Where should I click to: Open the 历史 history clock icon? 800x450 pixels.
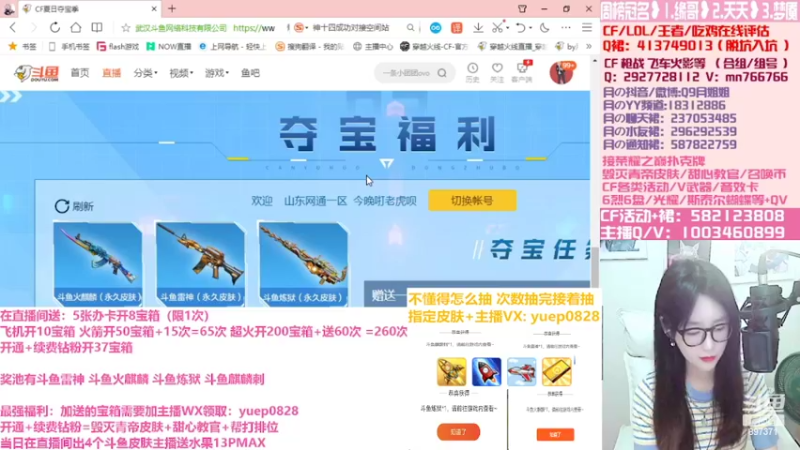(x=472, y=72)
